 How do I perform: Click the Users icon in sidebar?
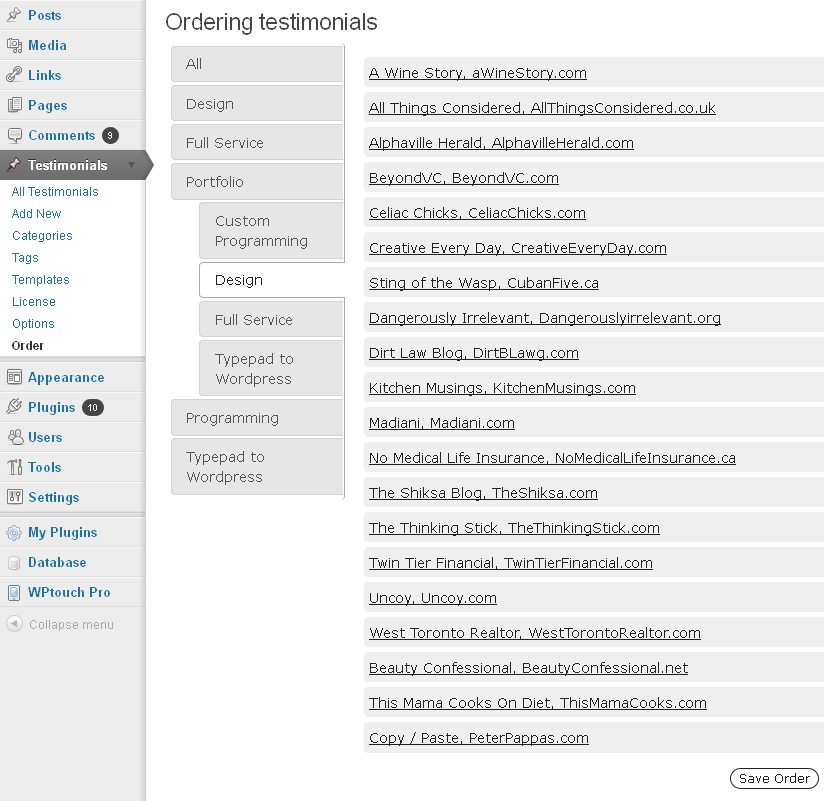pyautogui.click(x=15, y=437)
